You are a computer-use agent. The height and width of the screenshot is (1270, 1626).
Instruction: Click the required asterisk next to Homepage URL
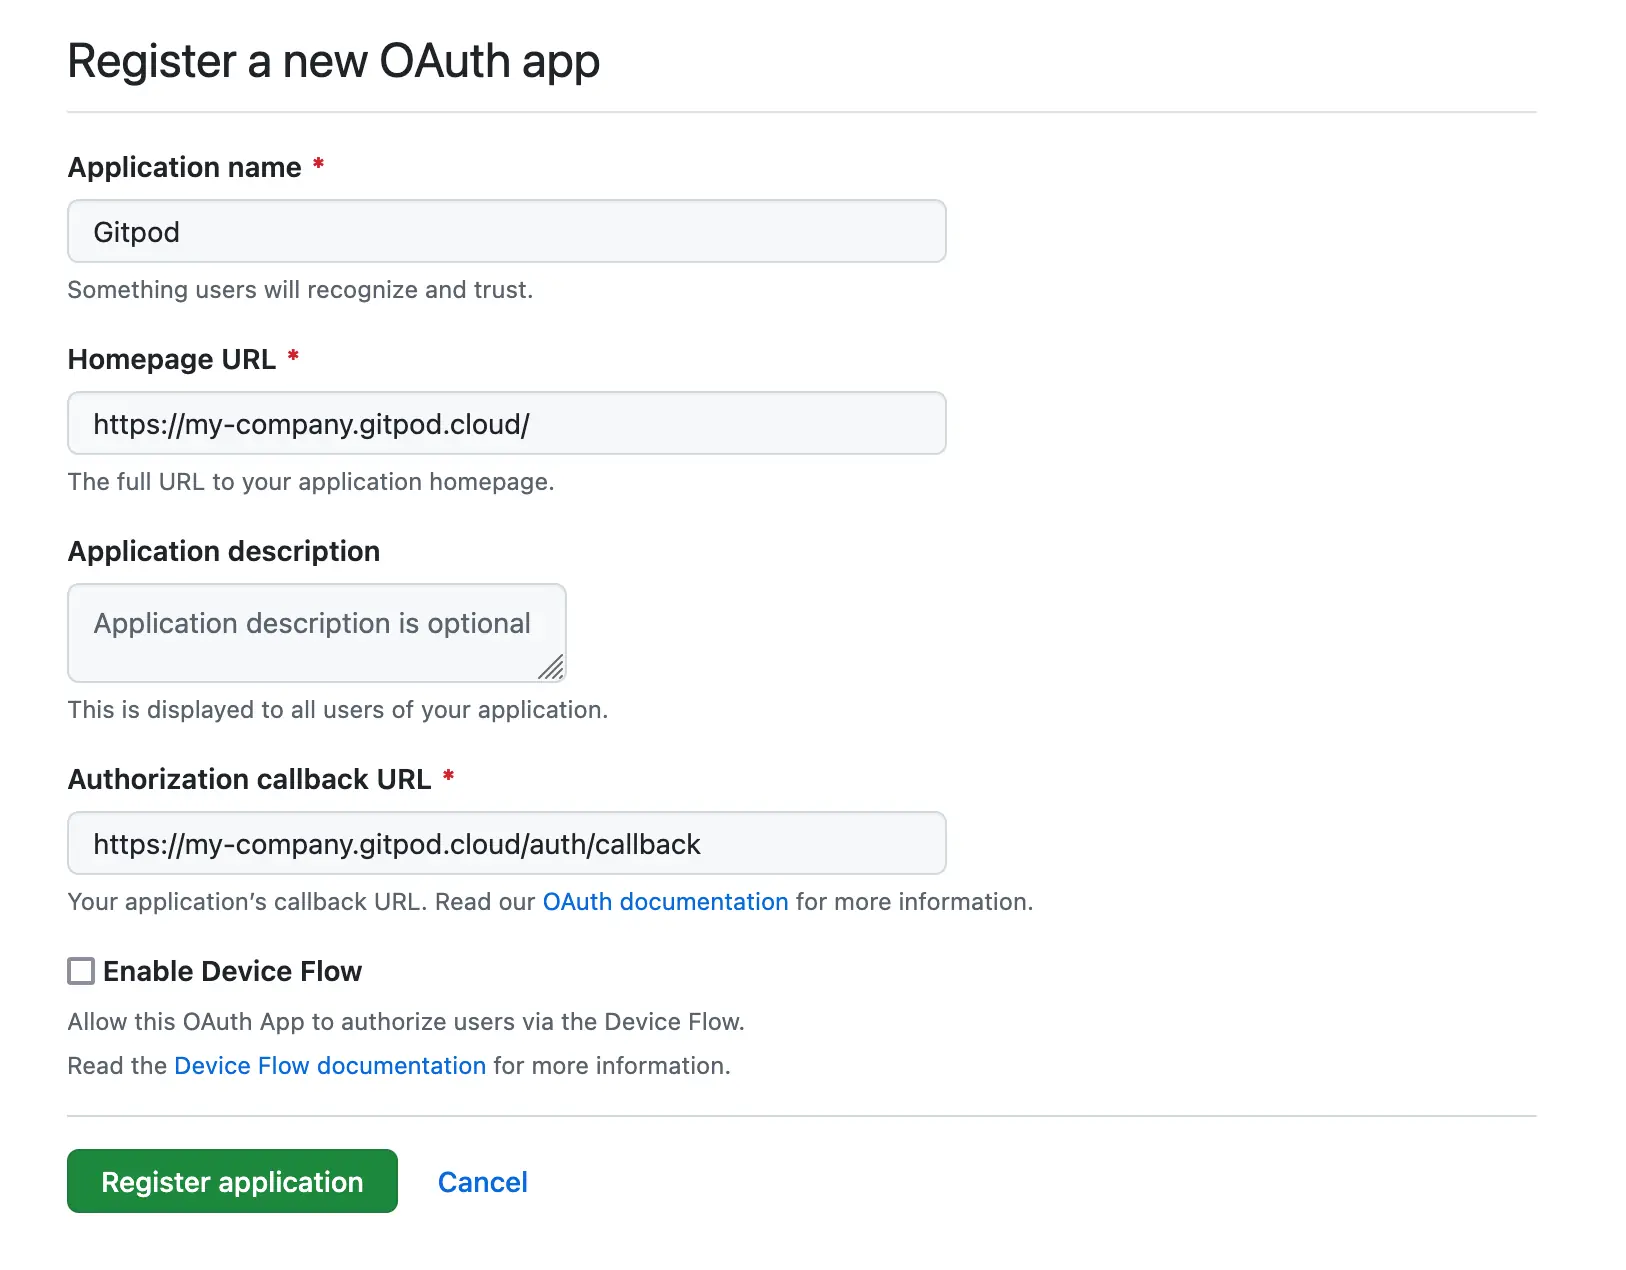coord(293,355)
